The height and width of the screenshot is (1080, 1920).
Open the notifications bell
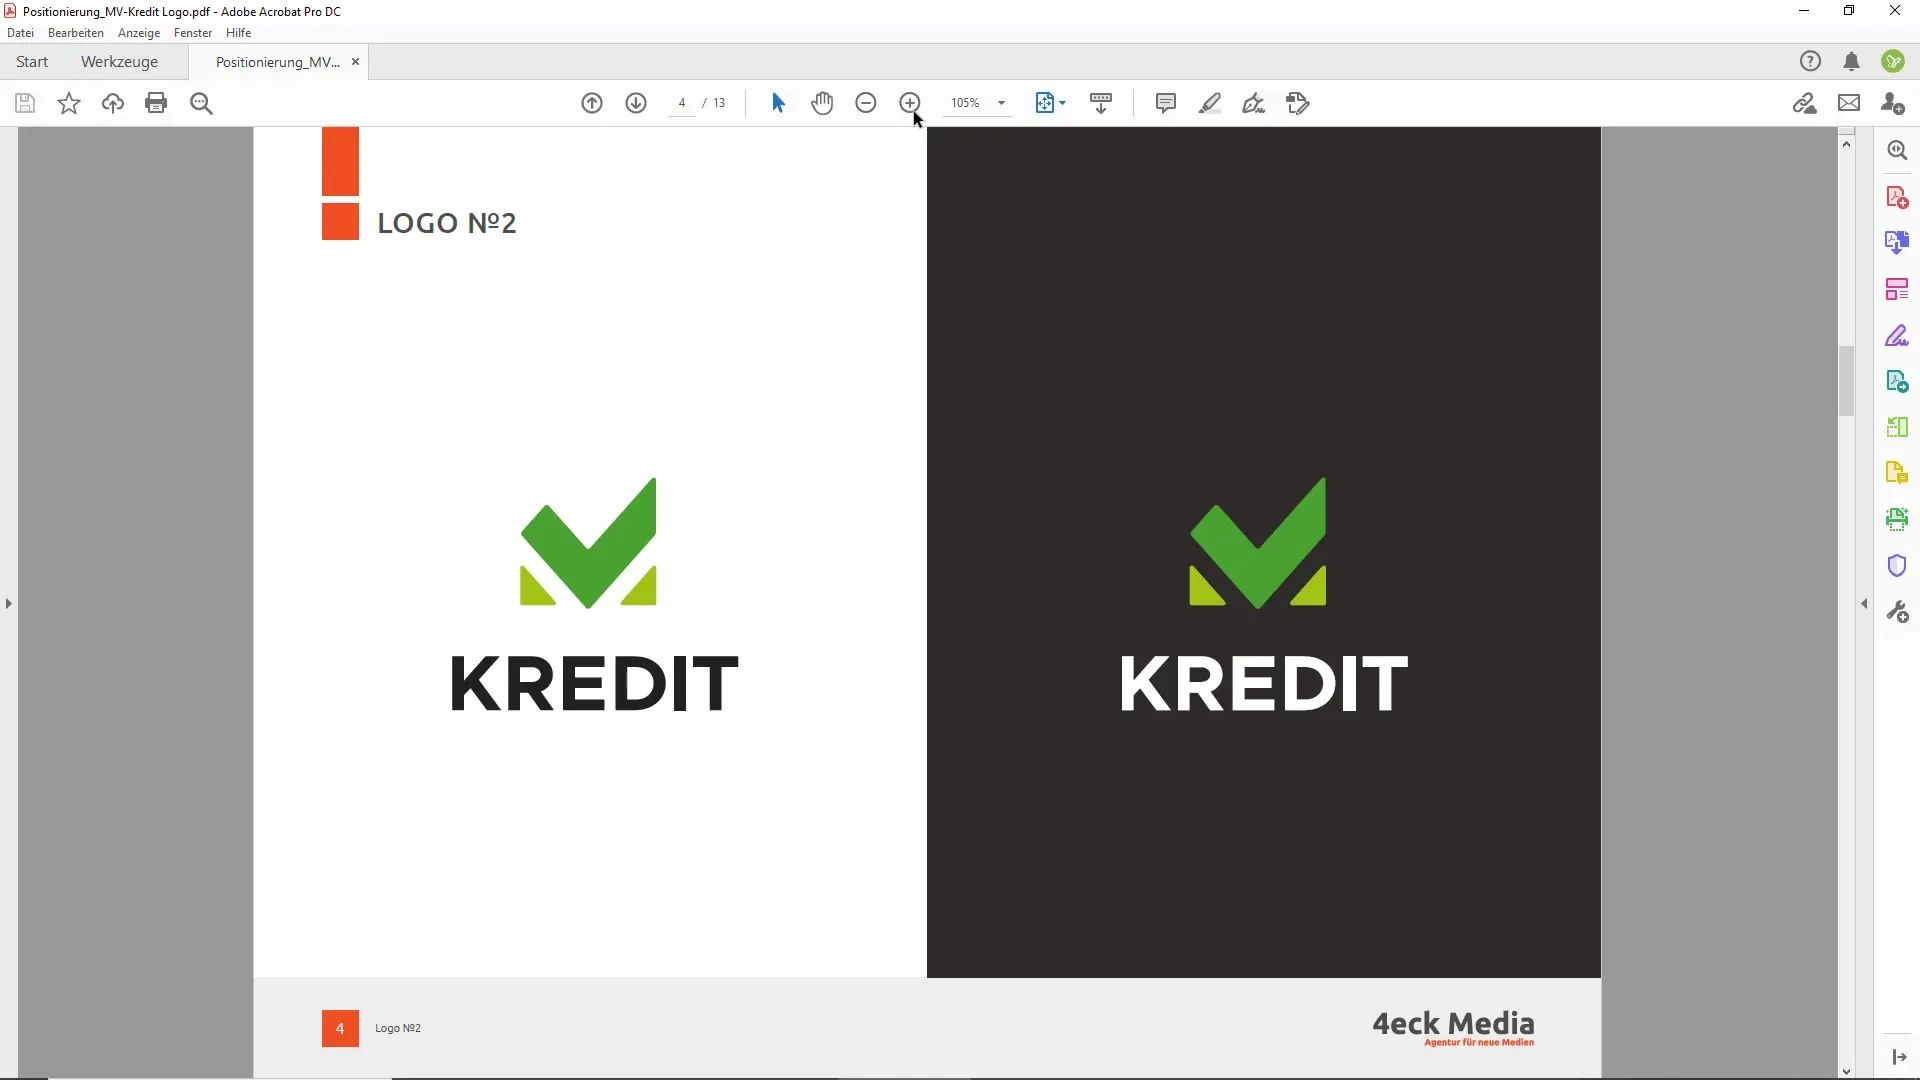click(x=1851, y=61)
